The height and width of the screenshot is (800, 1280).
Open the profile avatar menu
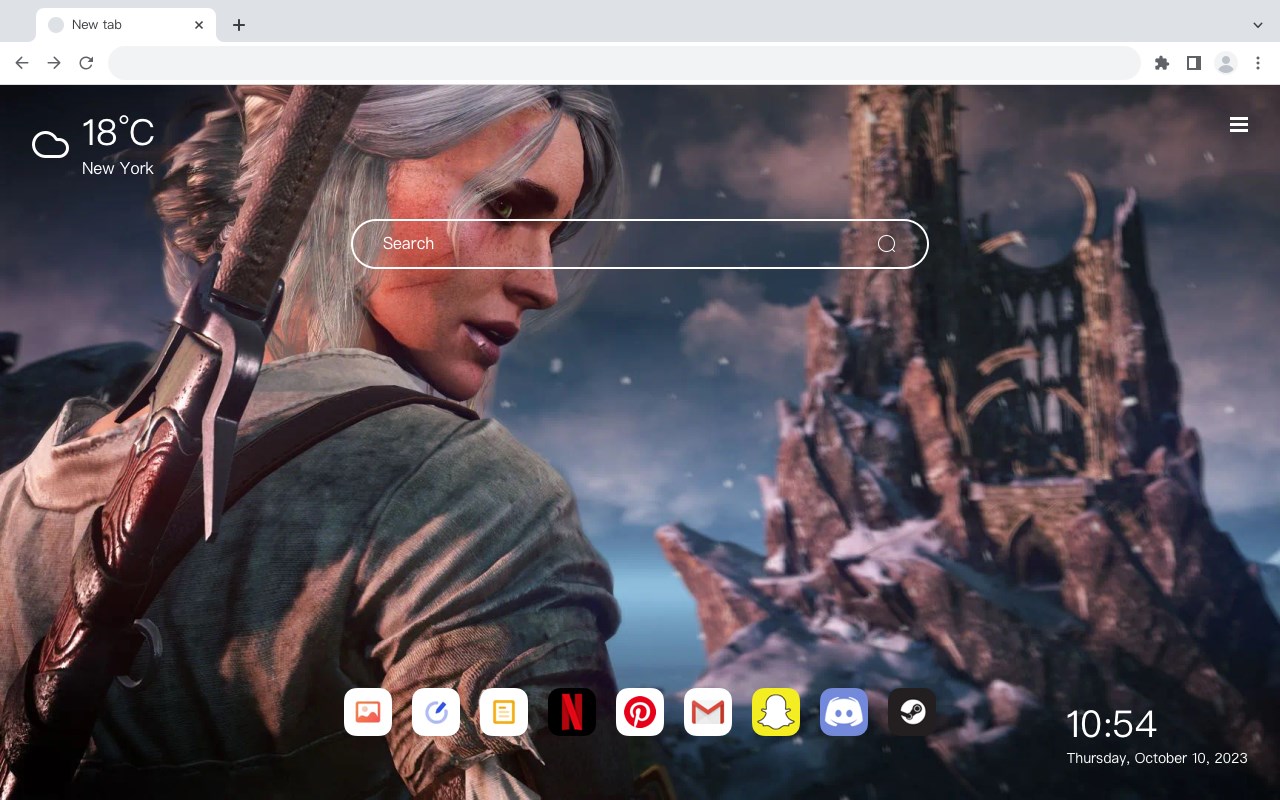pos(1226,63)
